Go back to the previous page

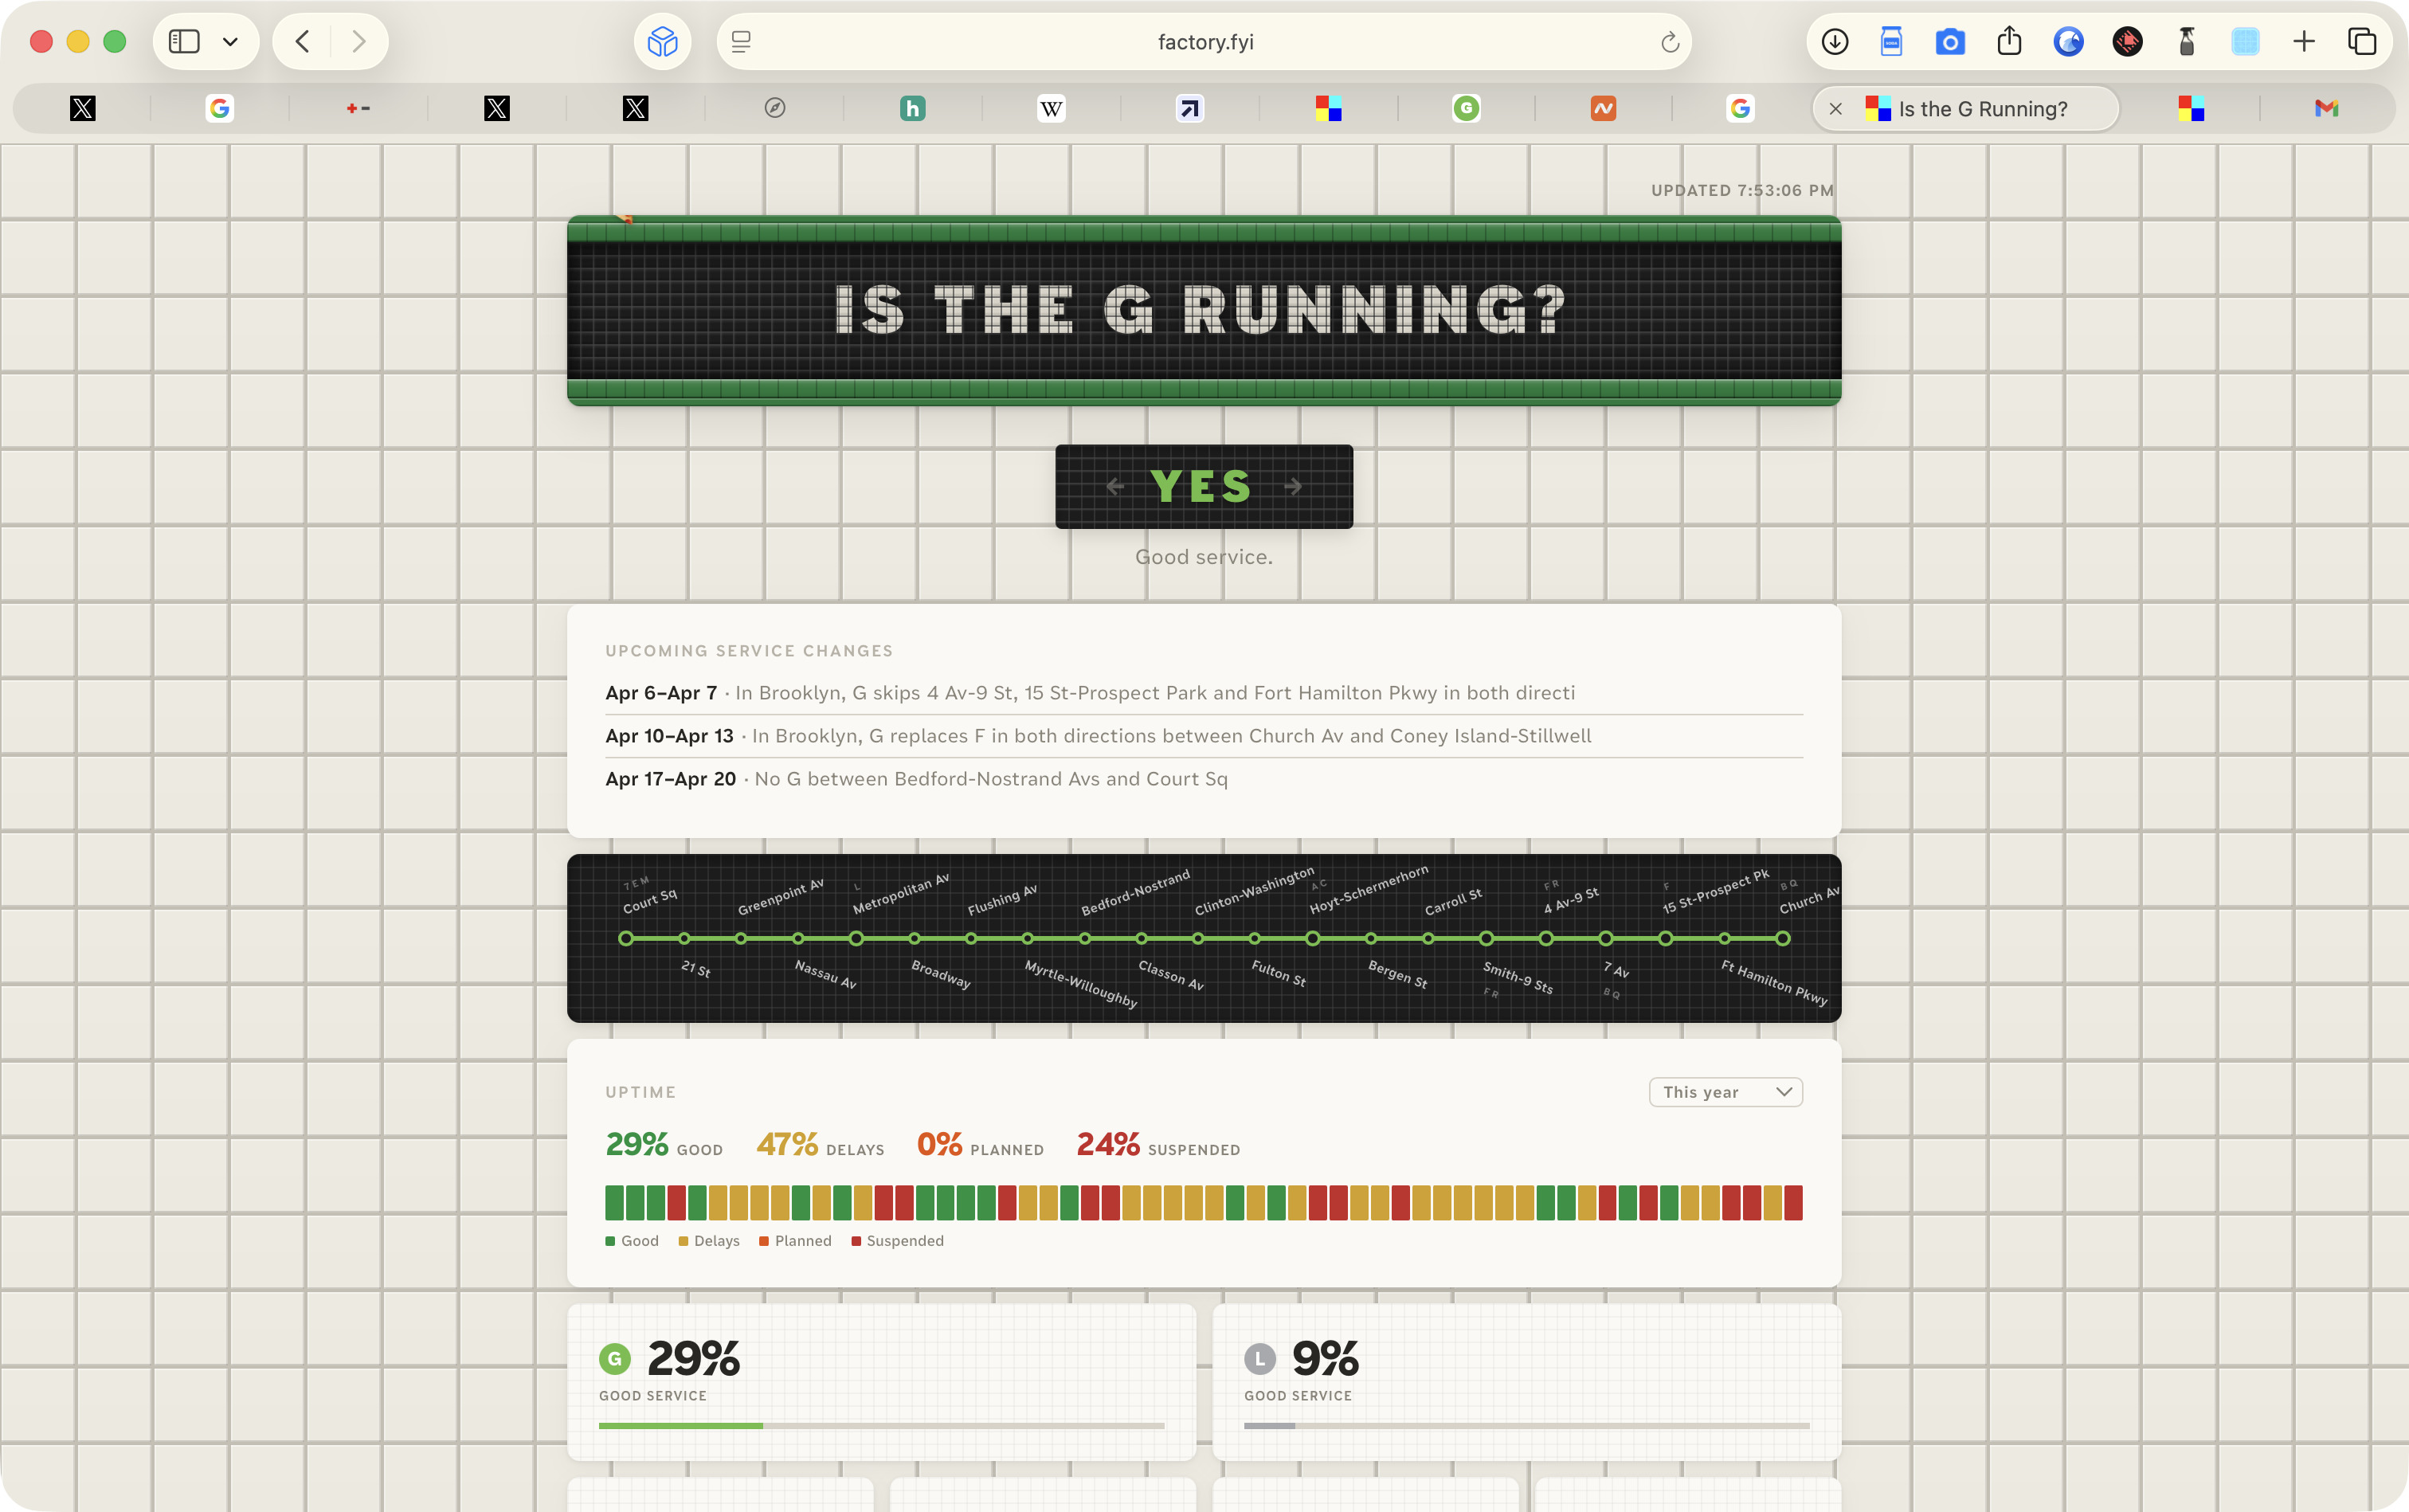[x=302, y=41]
